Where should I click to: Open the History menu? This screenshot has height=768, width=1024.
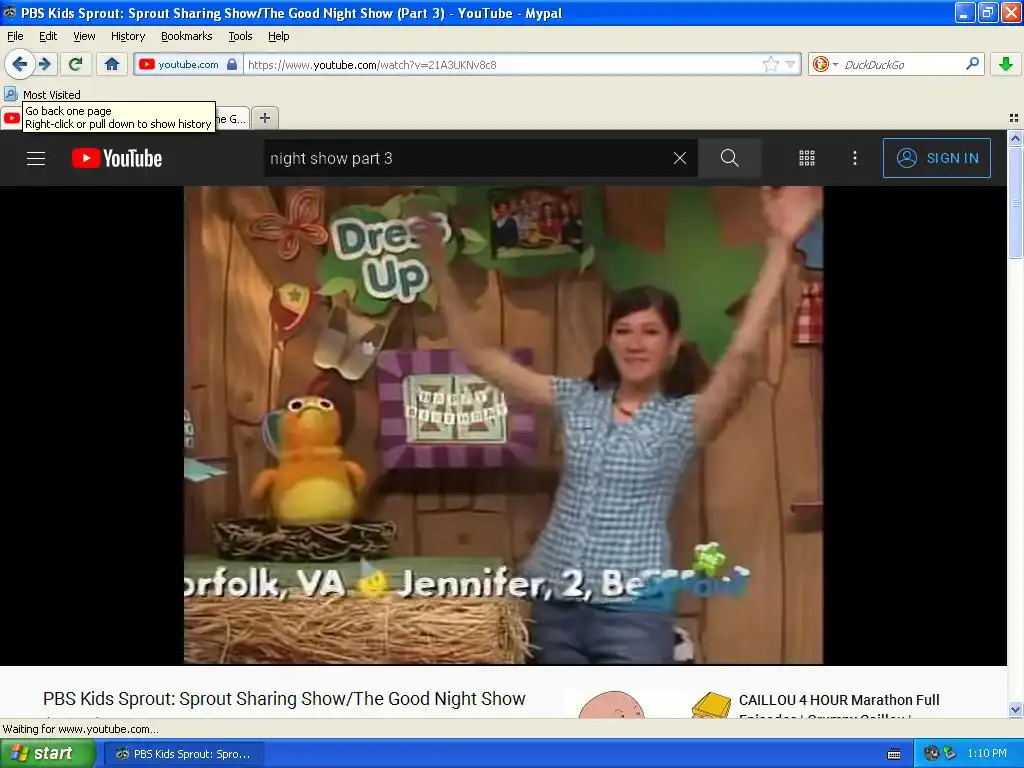[x=127, y=36]
